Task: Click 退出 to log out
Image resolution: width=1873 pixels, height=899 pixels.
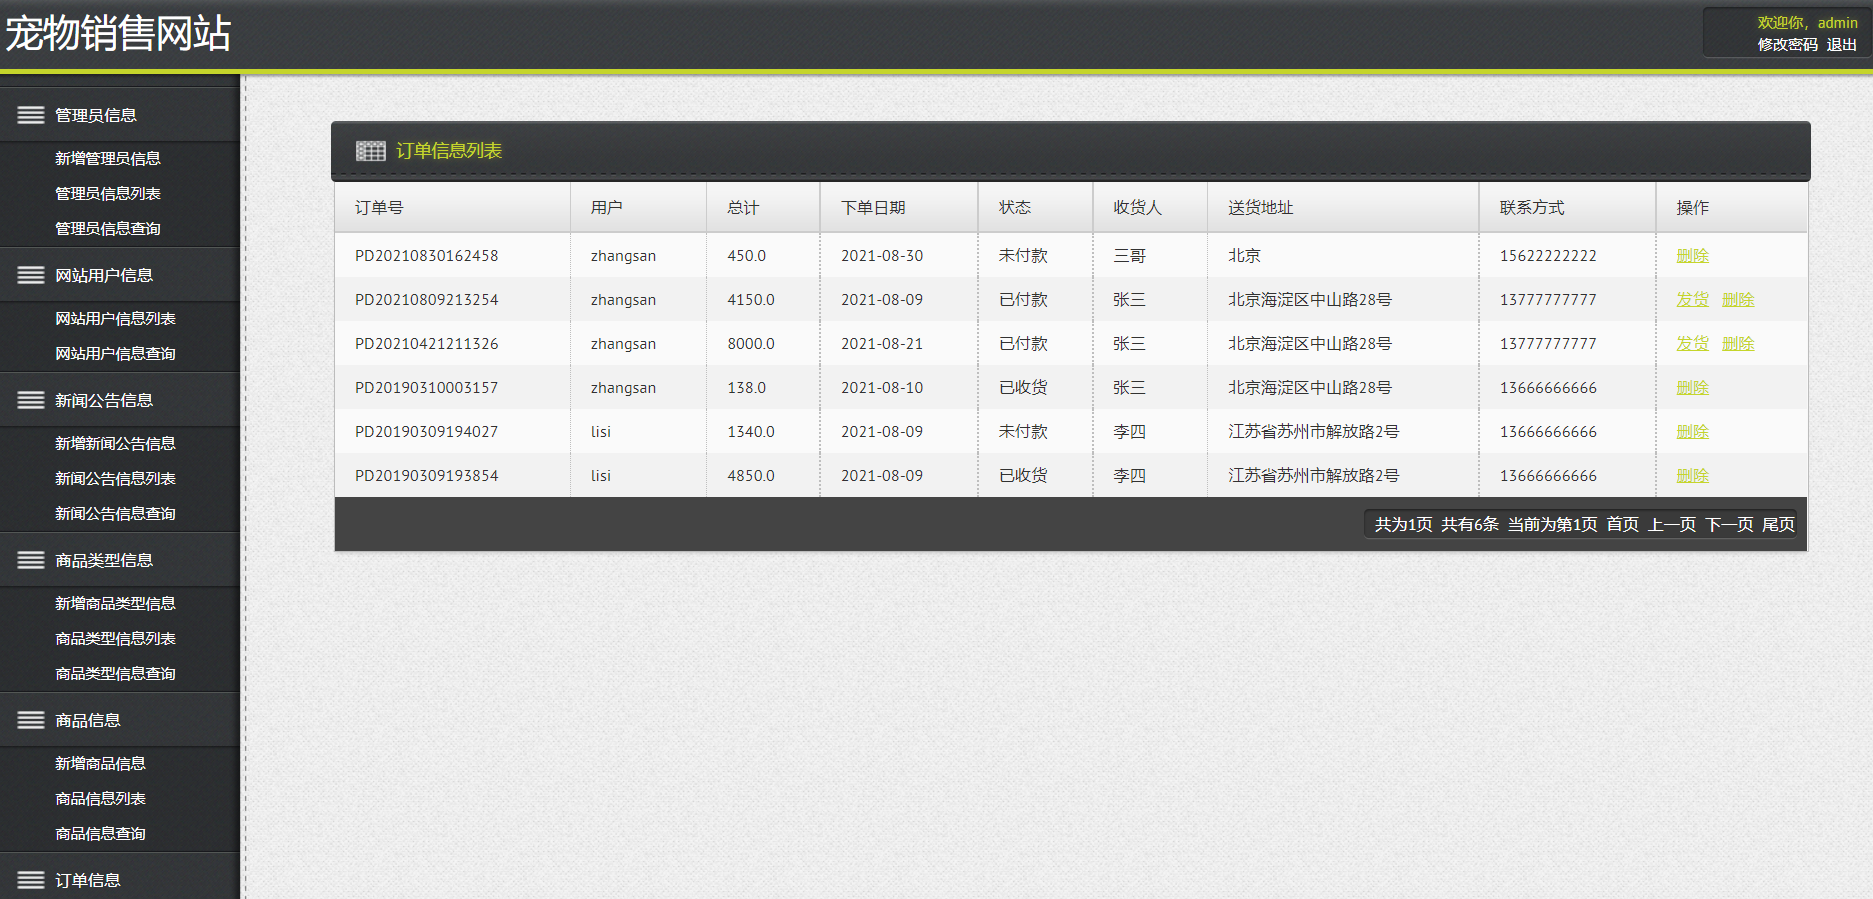Action: pos(1842,45)
